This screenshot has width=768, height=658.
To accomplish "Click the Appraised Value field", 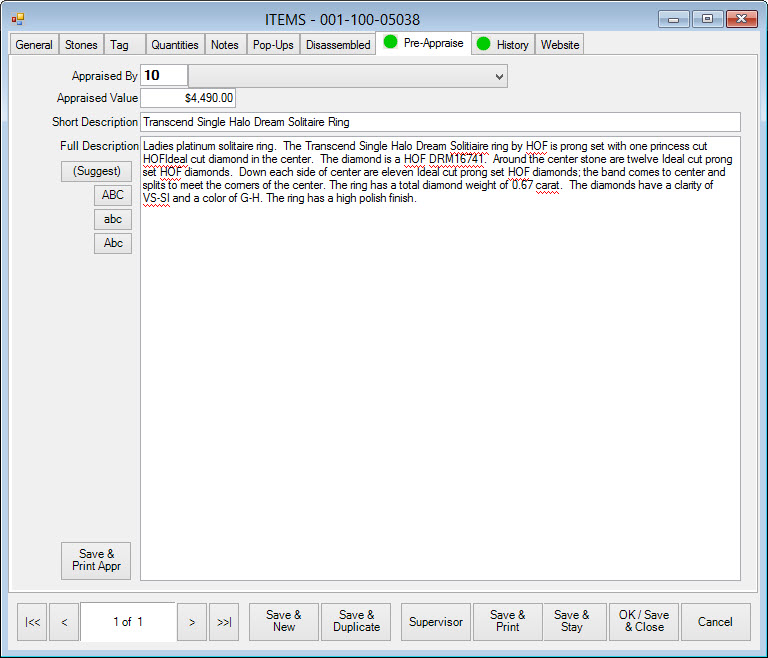I will click(188, 98).
